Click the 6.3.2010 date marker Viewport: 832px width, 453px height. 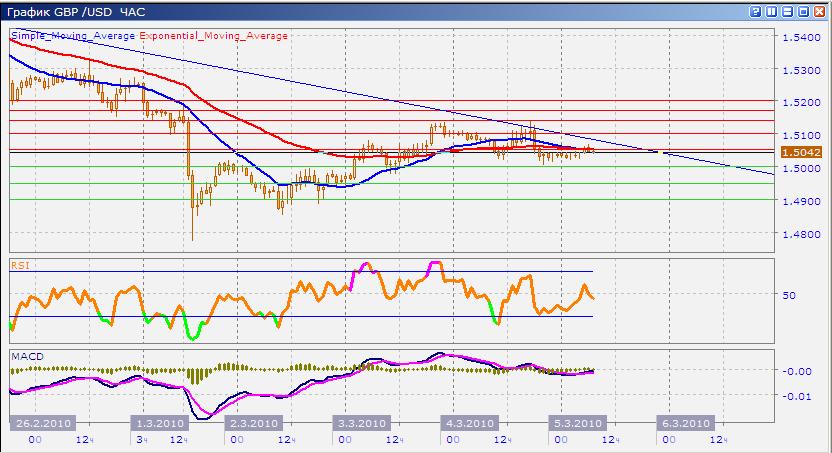click(x=685, y=423)
